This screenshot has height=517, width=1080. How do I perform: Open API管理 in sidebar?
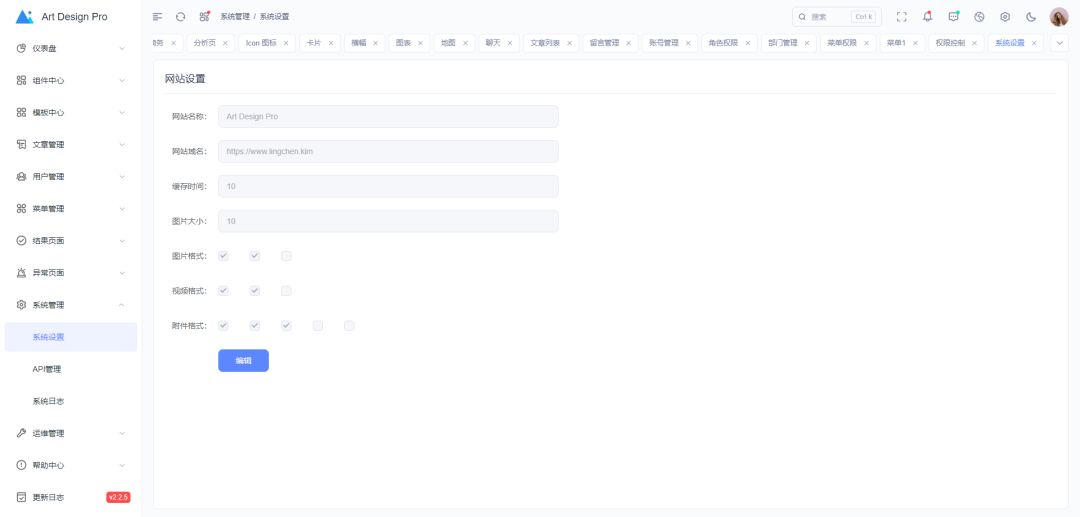71,369
